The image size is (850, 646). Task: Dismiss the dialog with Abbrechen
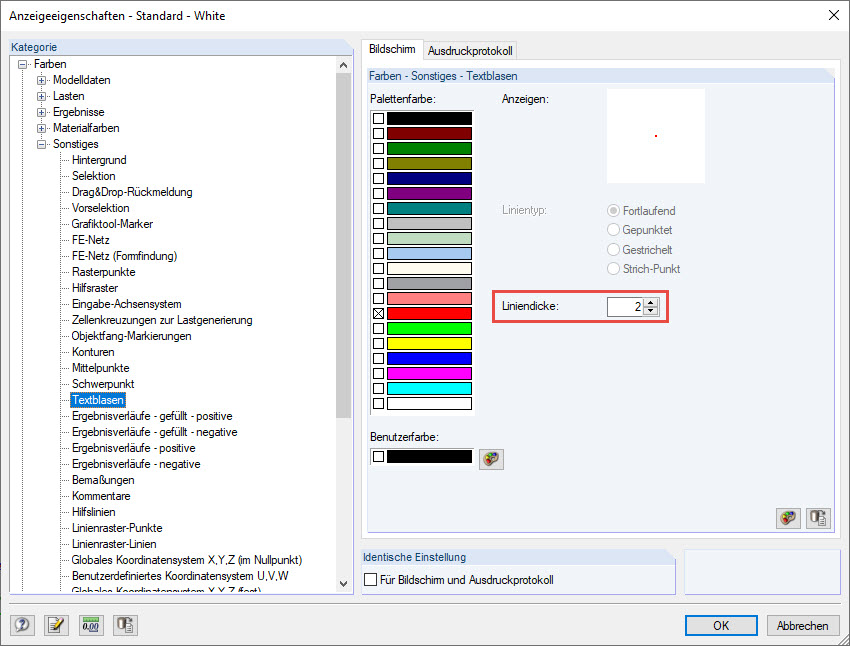click(802, 625)
